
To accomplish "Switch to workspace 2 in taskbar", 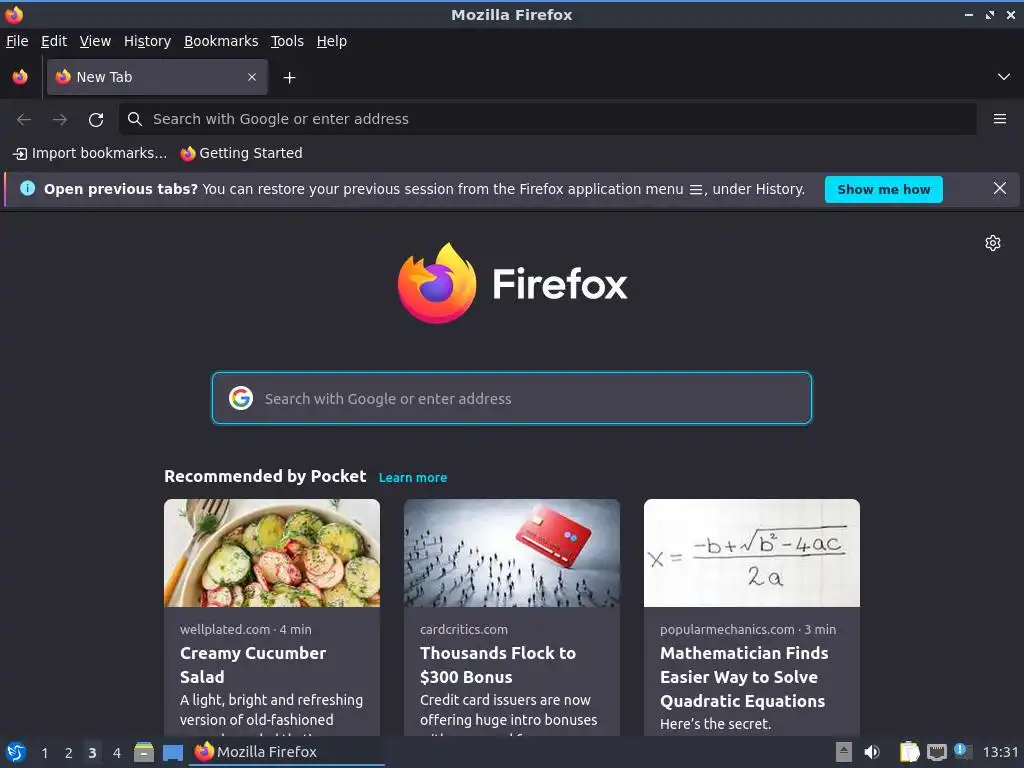I will [x=69, y=753].
